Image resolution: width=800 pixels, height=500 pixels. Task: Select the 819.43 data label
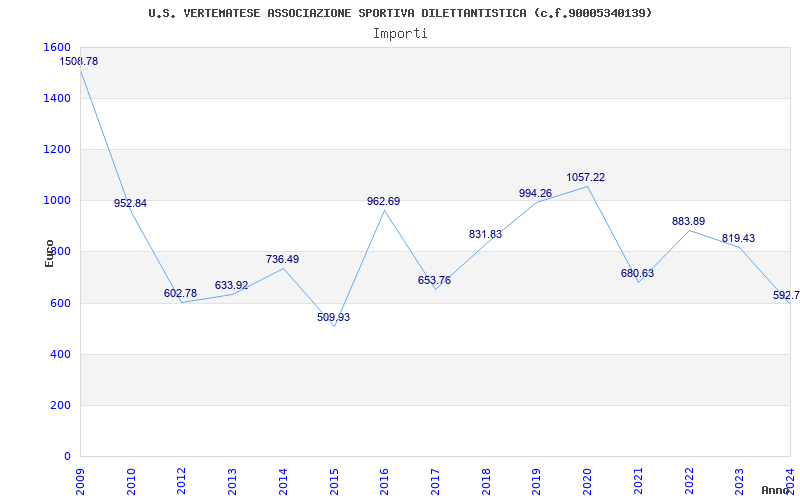738,238
